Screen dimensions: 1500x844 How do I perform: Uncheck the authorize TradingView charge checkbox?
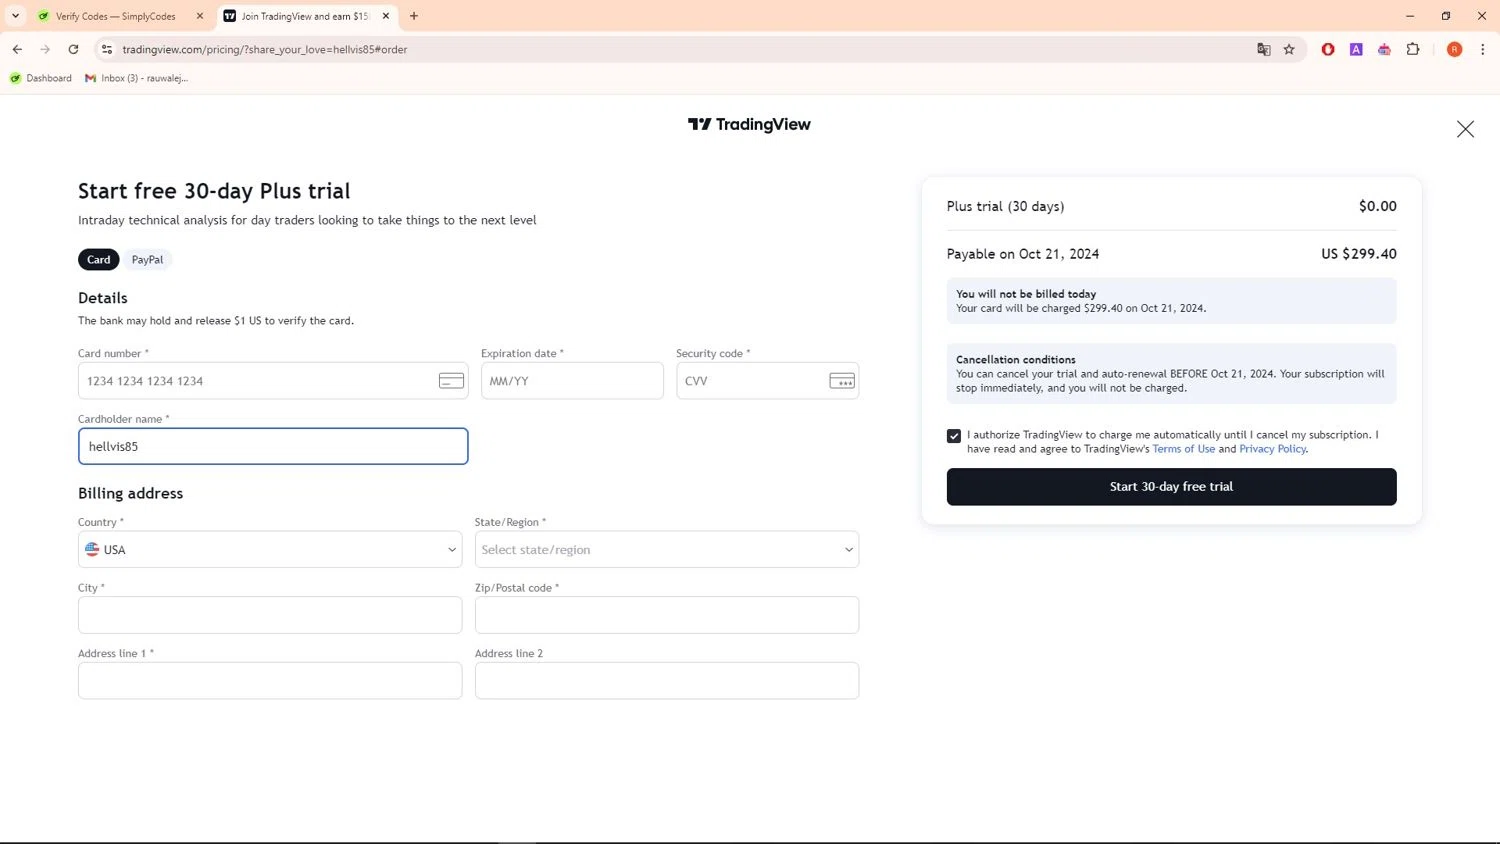pos(954,436)
